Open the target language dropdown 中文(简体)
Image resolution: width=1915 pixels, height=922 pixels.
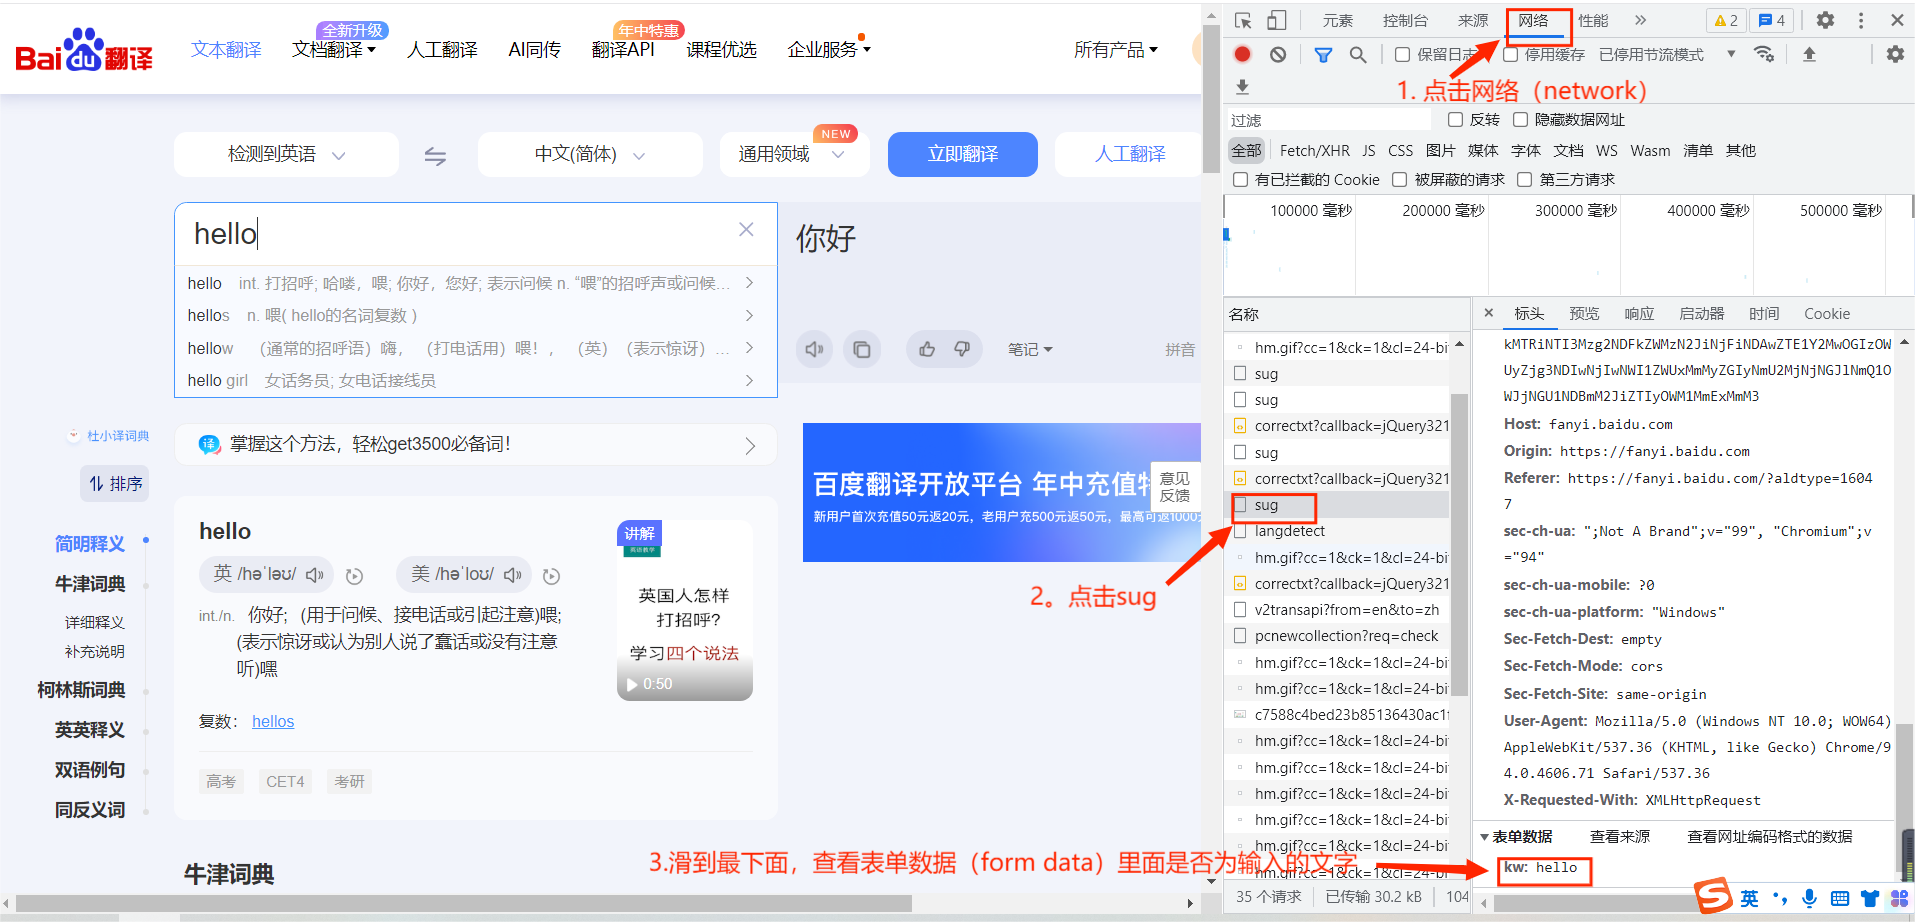coord(590,155)
